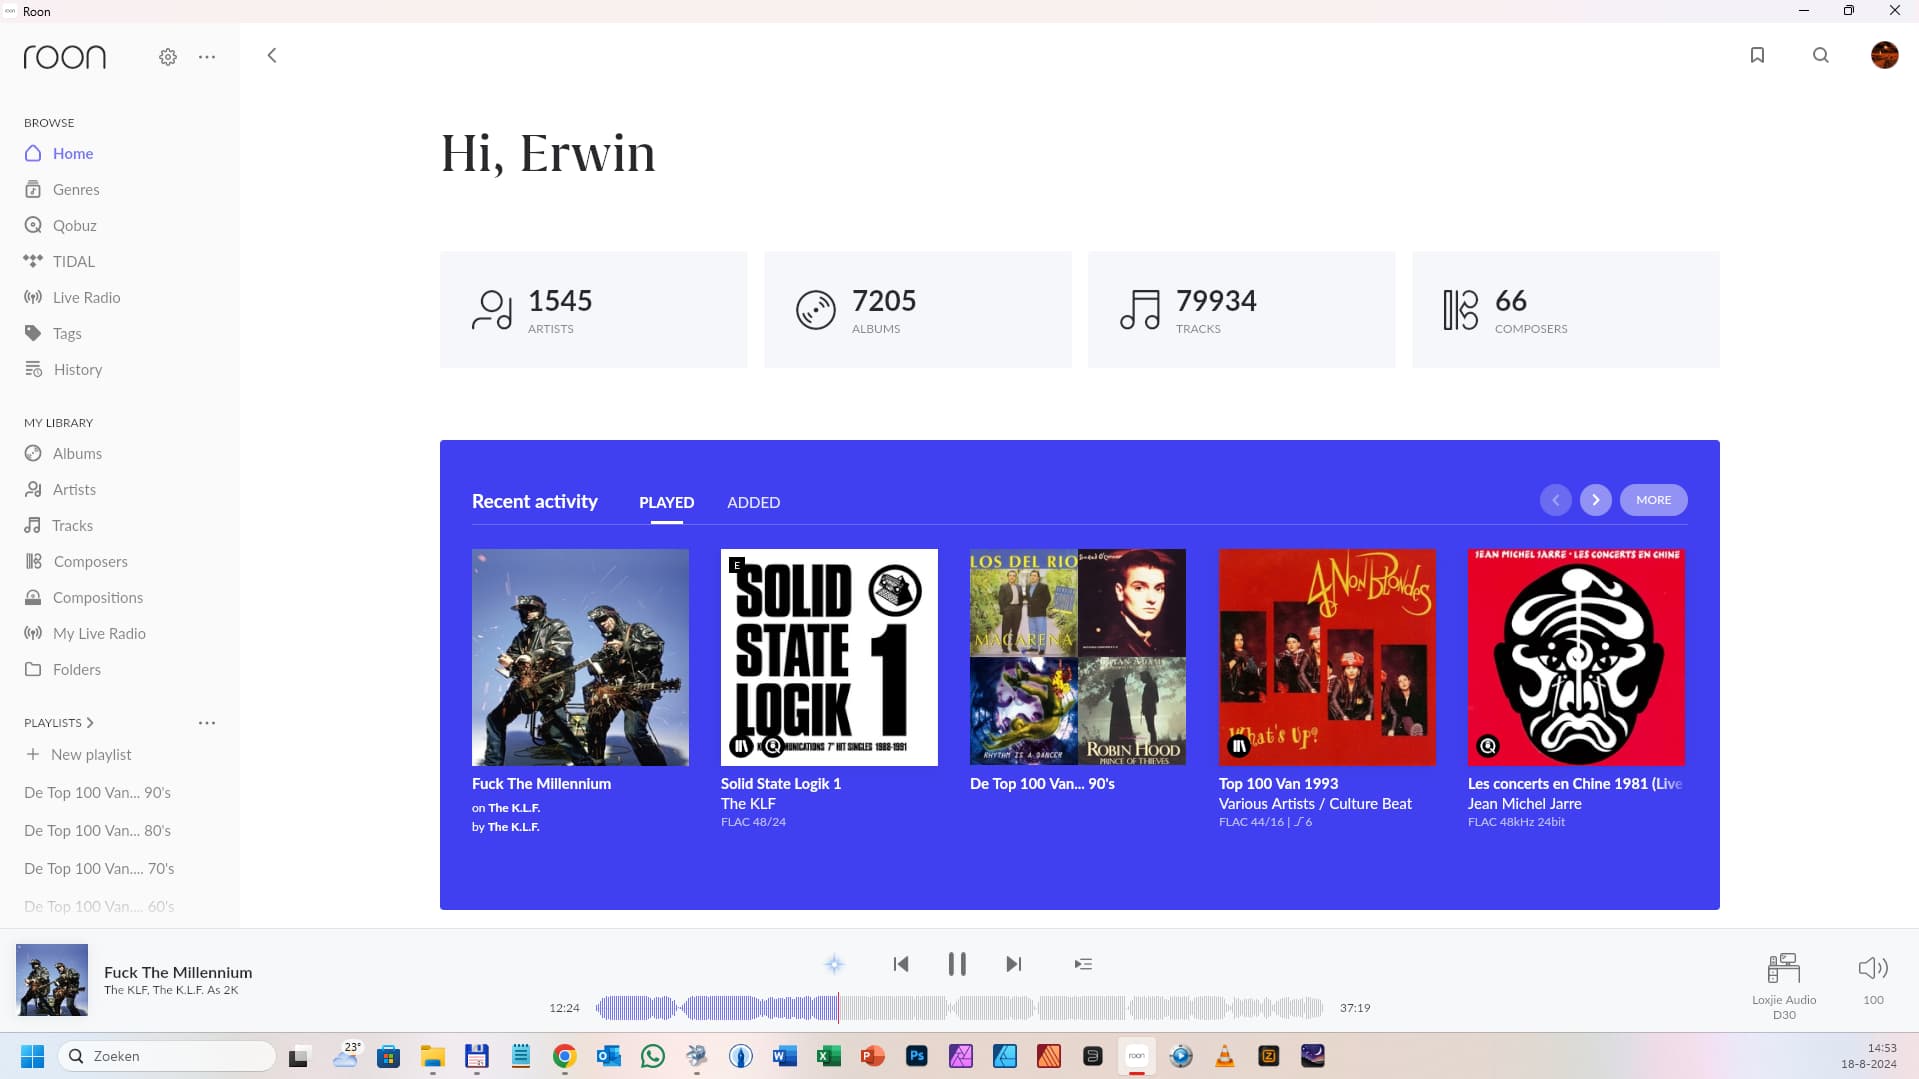The width and height of the screenshot is (1919, 1079).
Task: Open playlists three-dot options menu
Action: pos(207,723)
